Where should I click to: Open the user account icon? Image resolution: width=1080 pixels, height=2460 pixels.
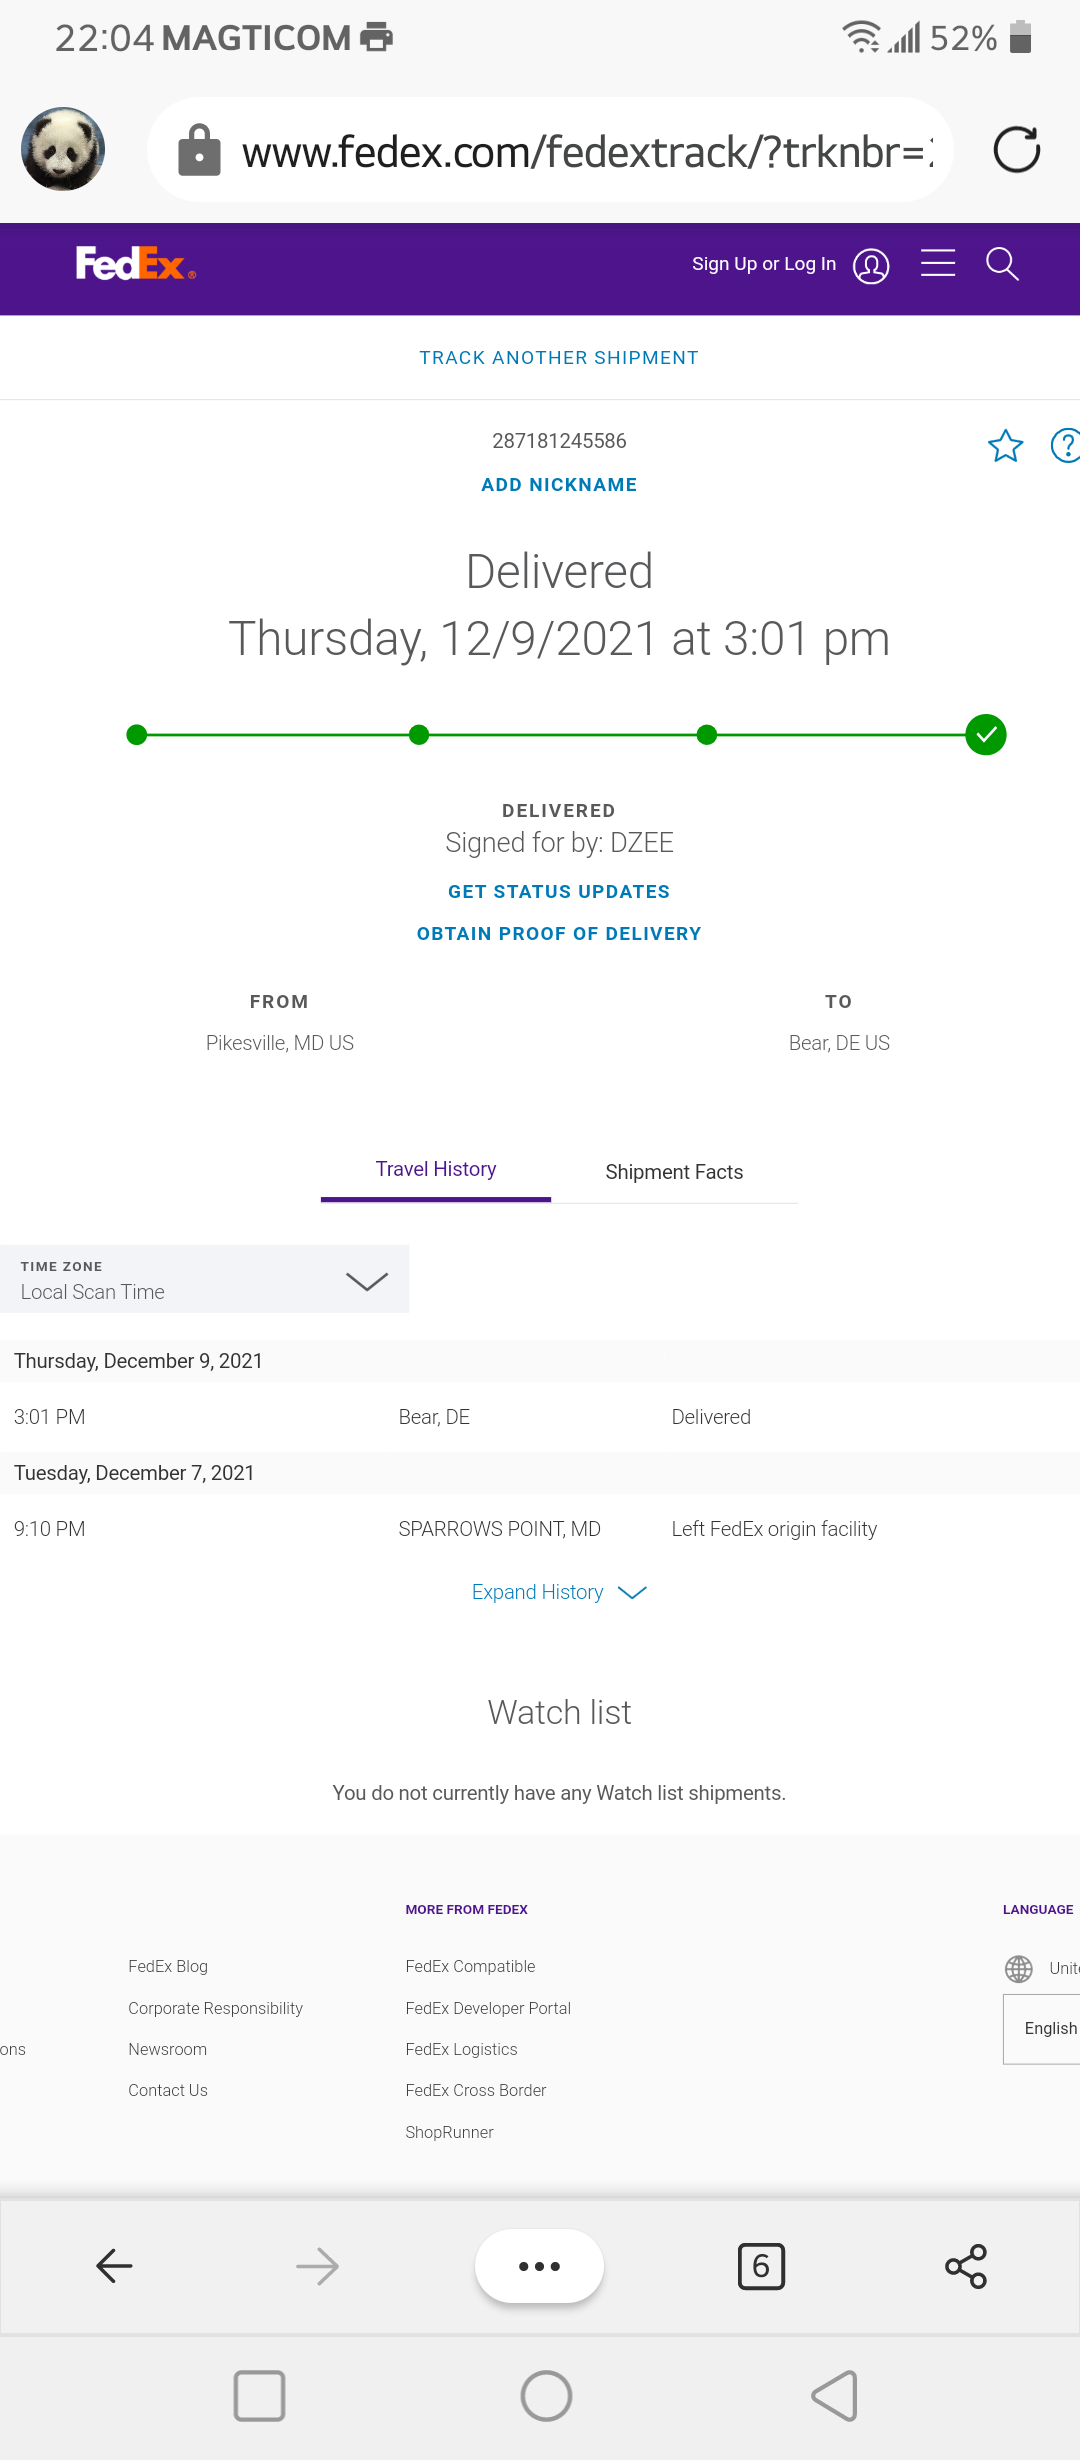point(871,266)
